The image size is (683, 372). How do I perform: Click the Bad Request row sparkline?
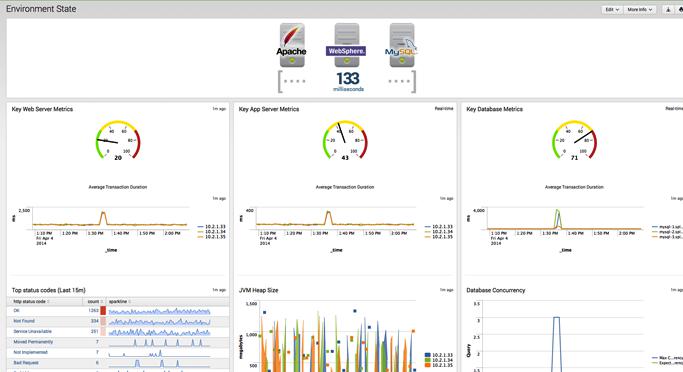159,363
